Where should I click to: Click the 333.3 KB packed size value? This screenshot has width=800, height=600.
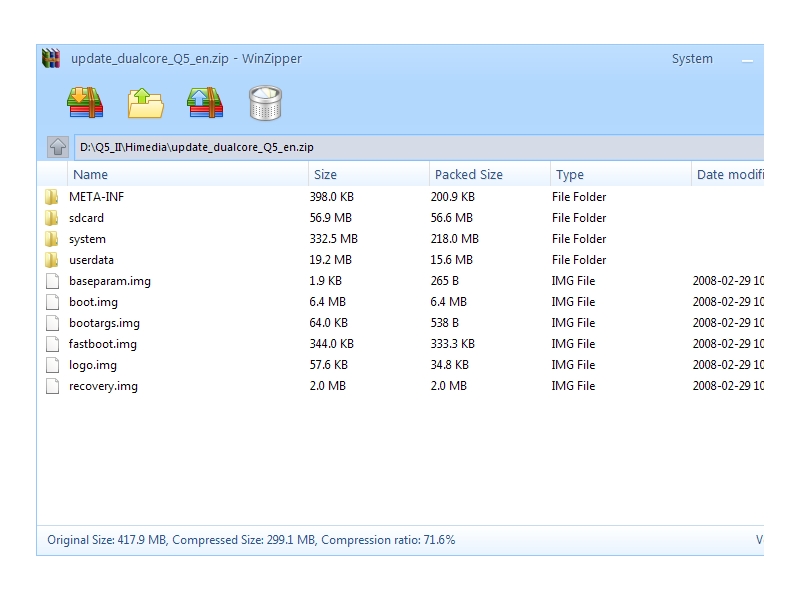click(x=453, y=344)
